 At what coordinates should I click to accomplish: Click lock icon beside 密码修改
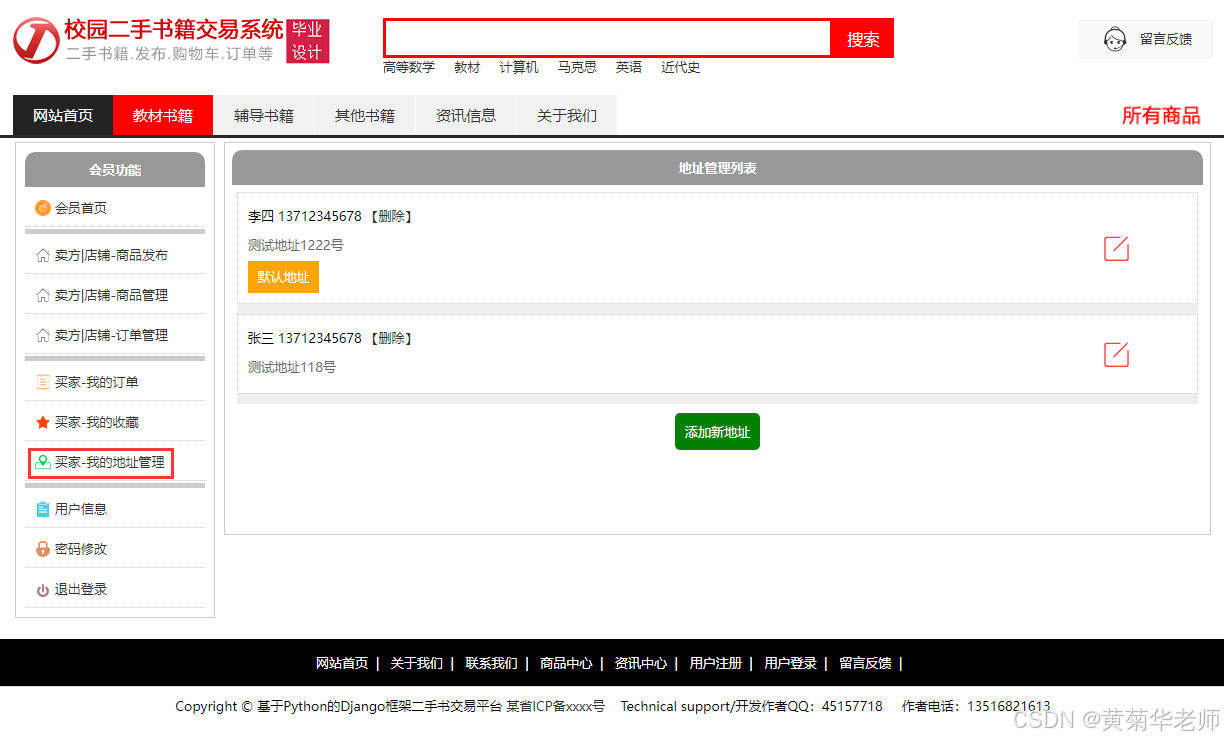coord(43,549)
